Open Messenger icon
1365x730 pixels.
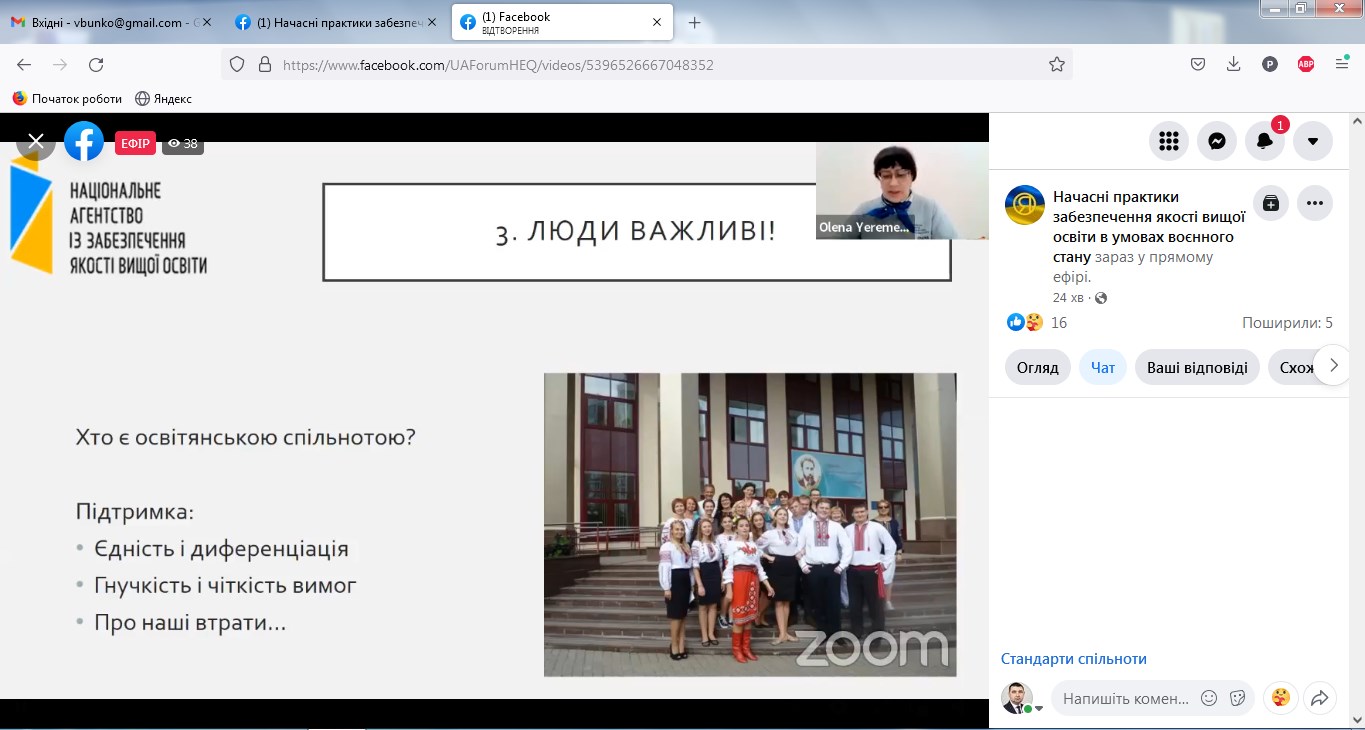click(x=1217, y=141)
